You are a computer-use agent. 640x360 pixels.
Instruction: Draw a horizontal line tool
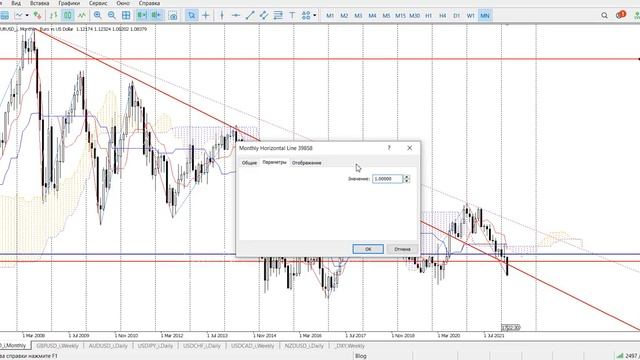(x=236, y=16)
